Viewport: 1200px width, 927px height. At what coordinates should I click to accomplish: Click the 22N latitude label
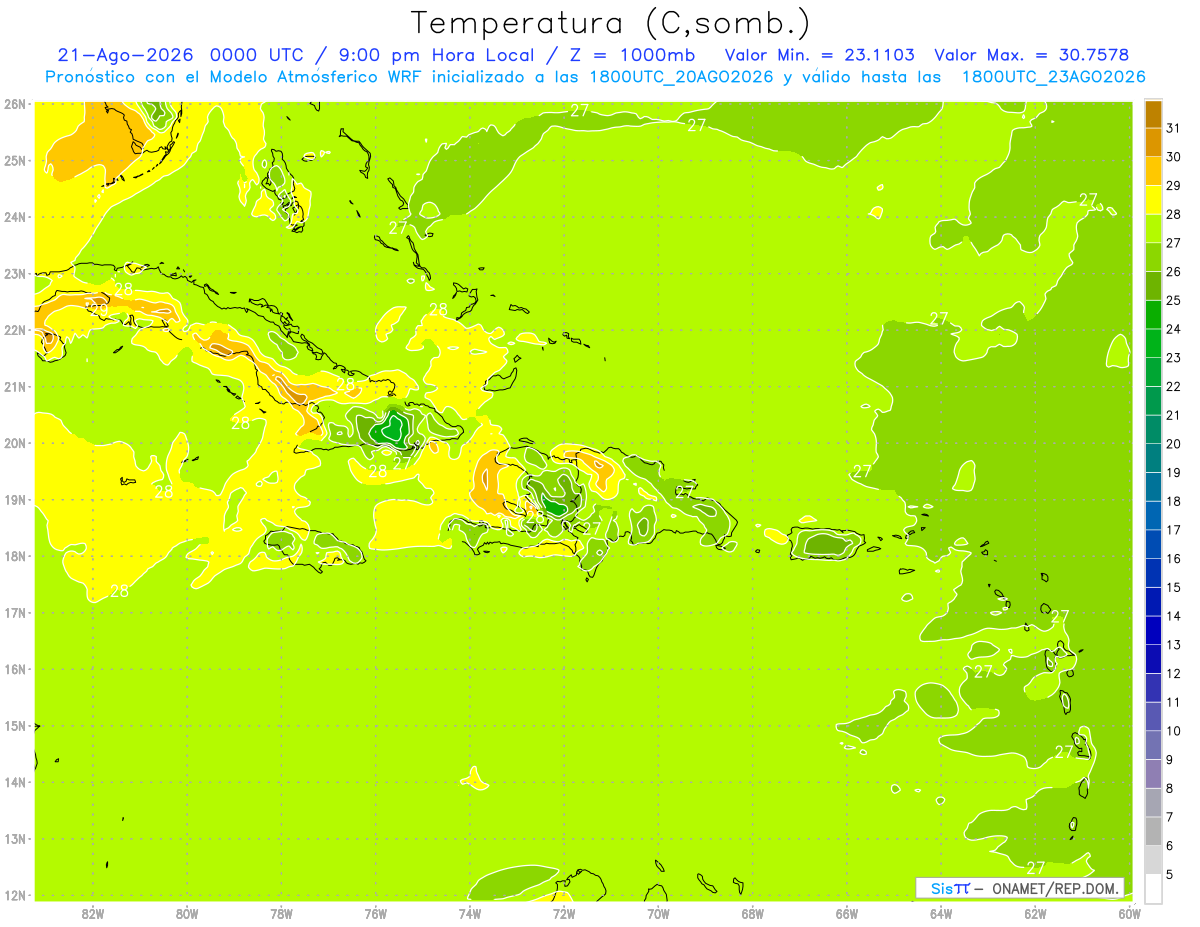[15, 330]
